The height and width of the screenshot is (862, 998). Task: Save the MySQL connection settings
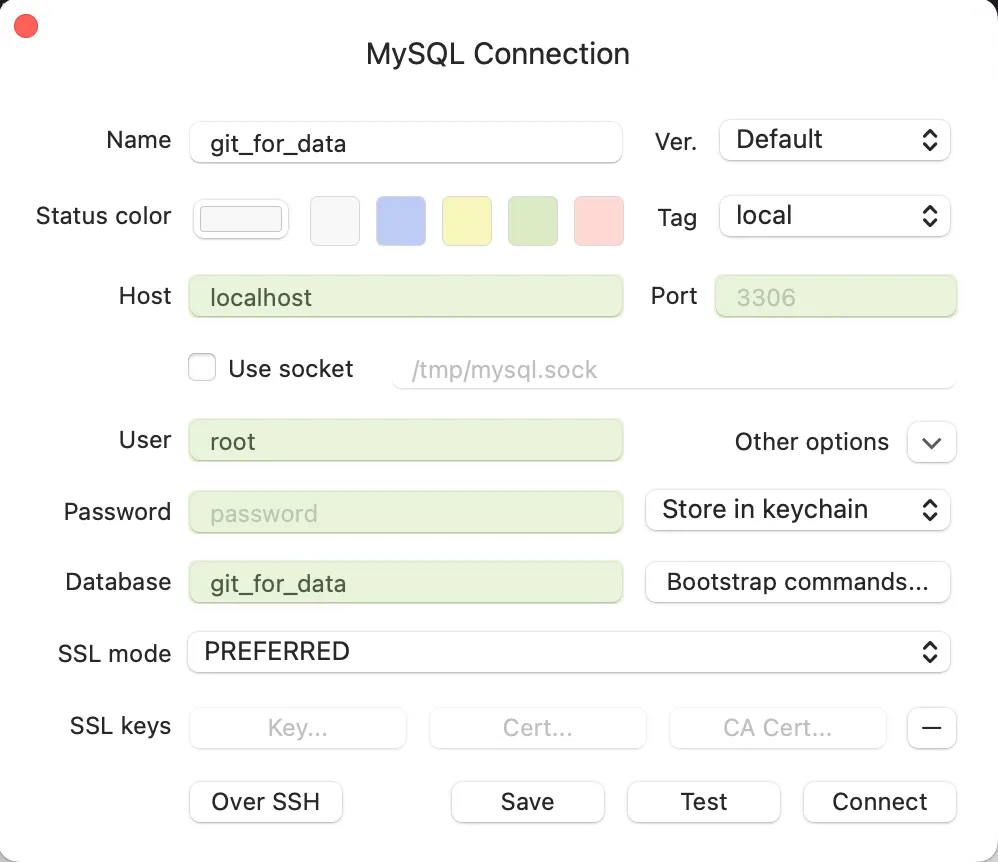point(527,801)
